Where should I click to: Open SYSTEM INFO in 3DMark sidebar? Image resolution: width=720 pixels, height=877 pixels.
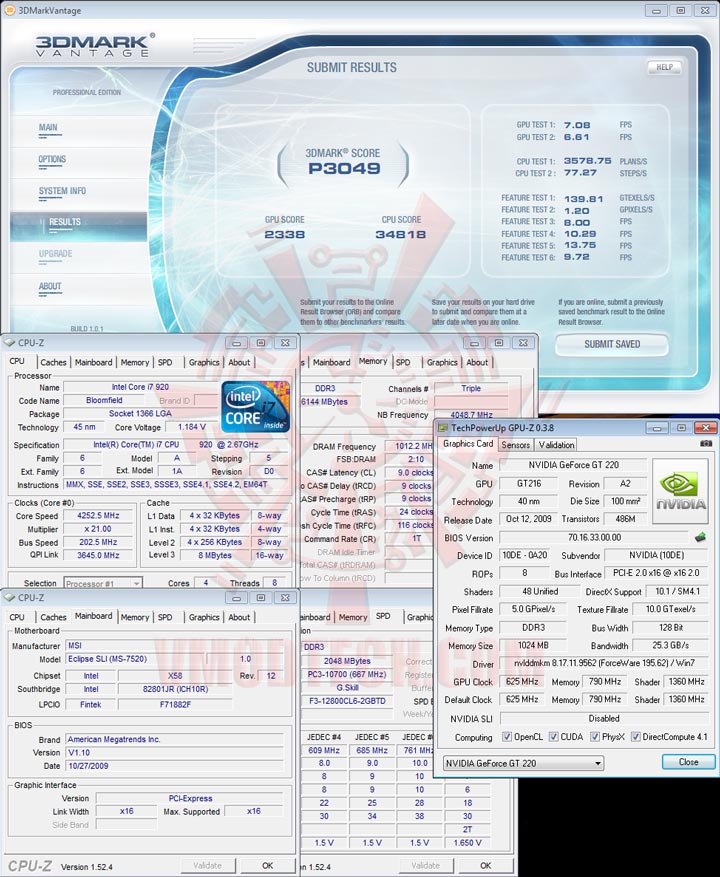click(62, 191)
